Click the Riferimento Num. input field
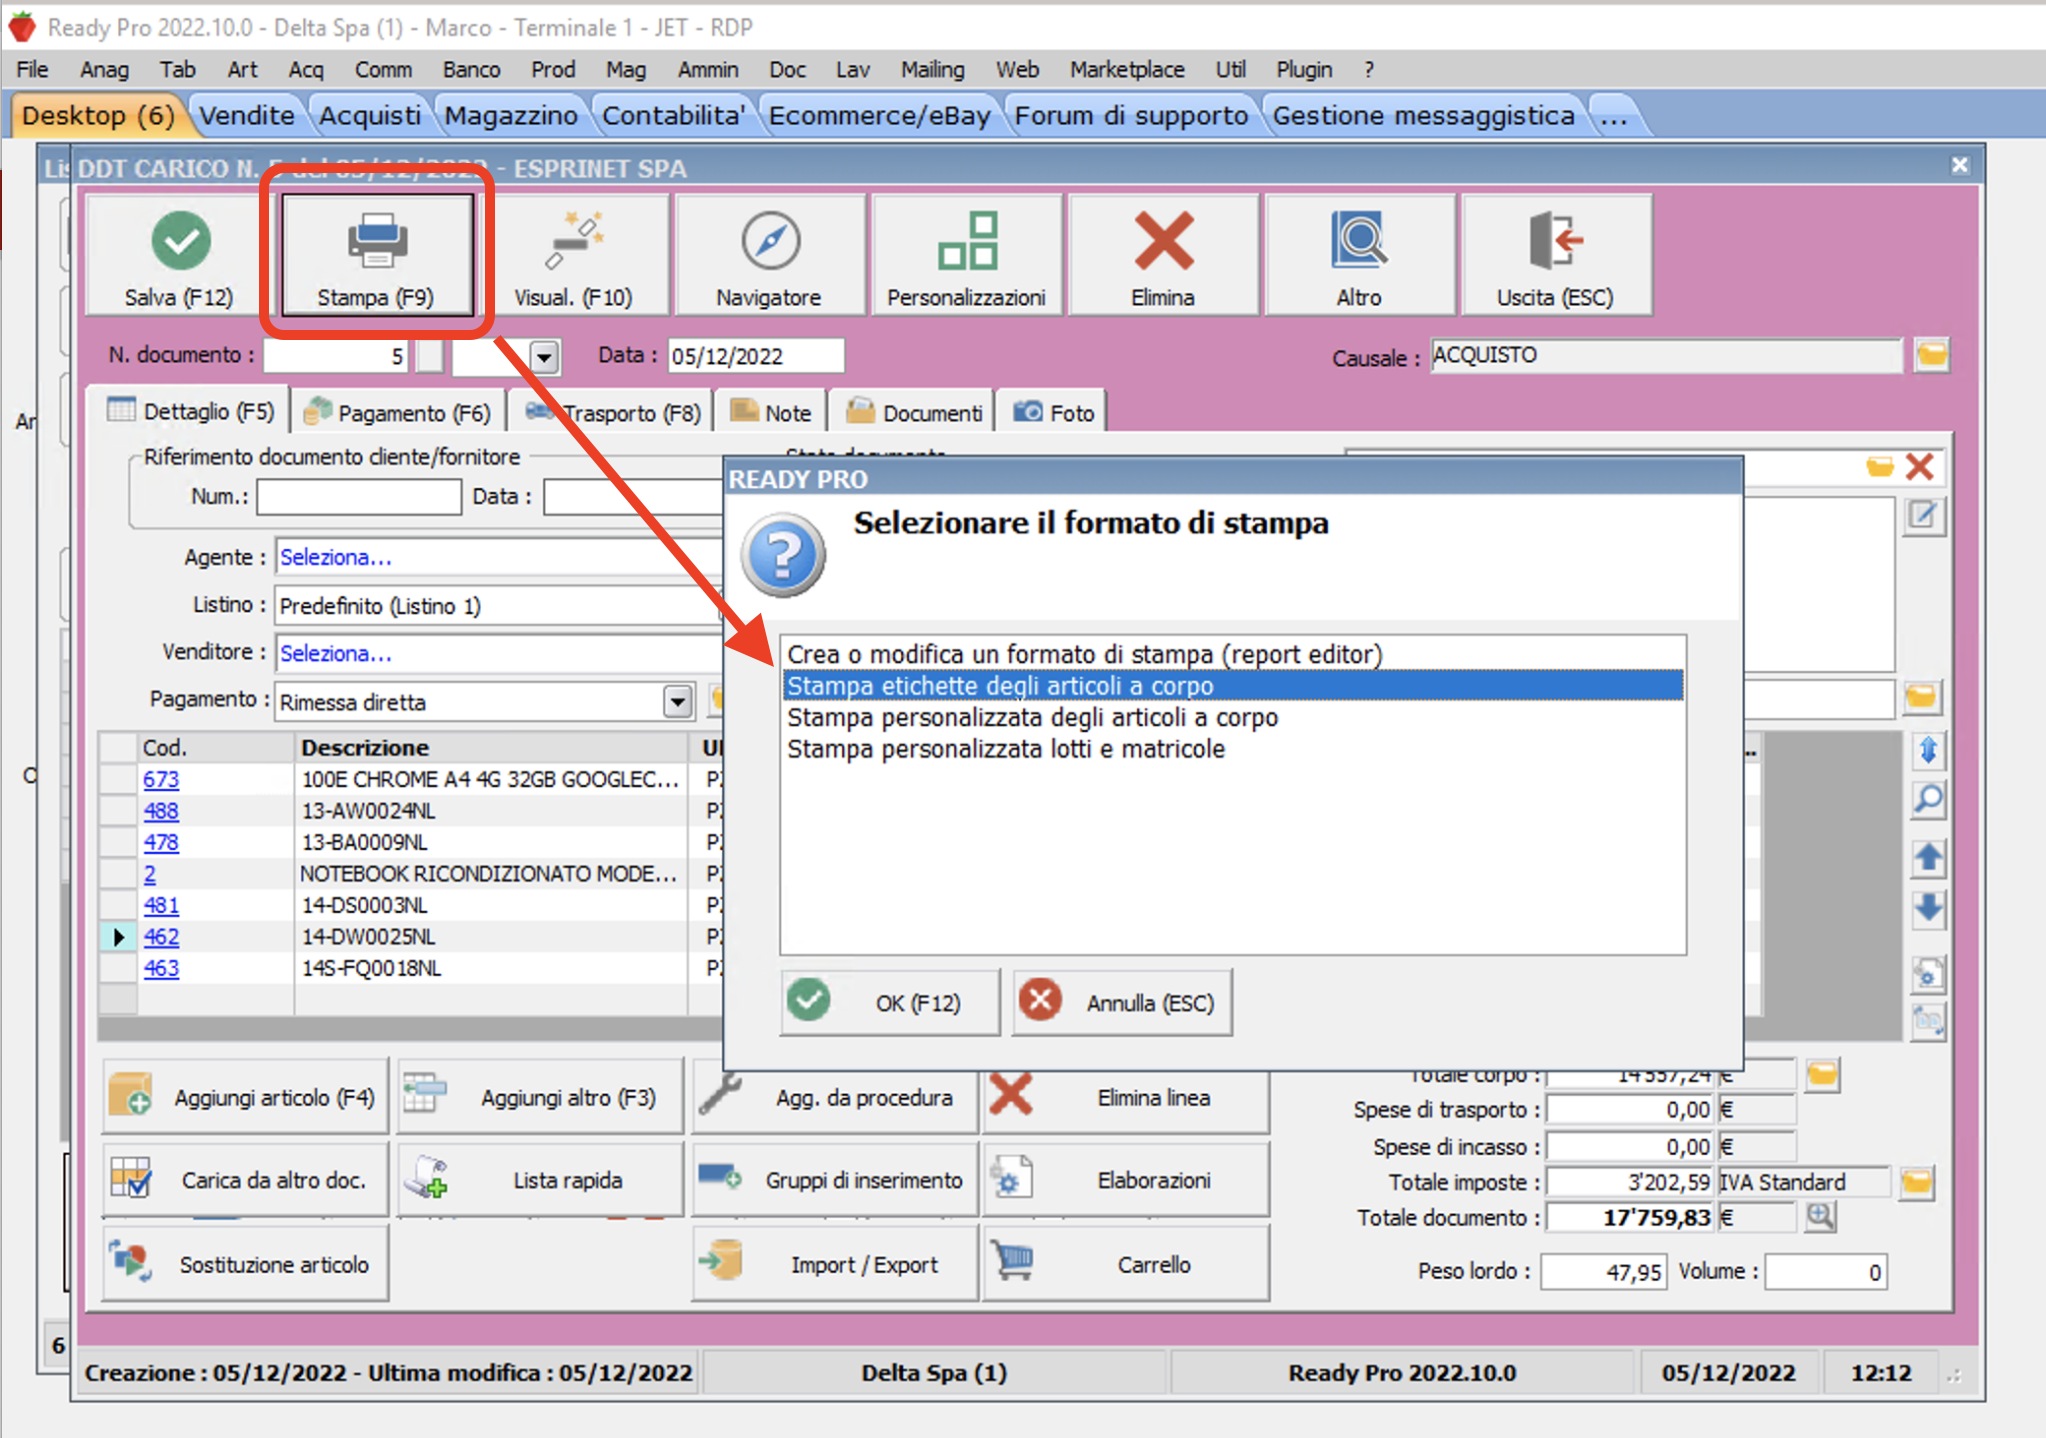Image resolution: width=2046 pixels, height=1438 pixels. click(358, 496)
